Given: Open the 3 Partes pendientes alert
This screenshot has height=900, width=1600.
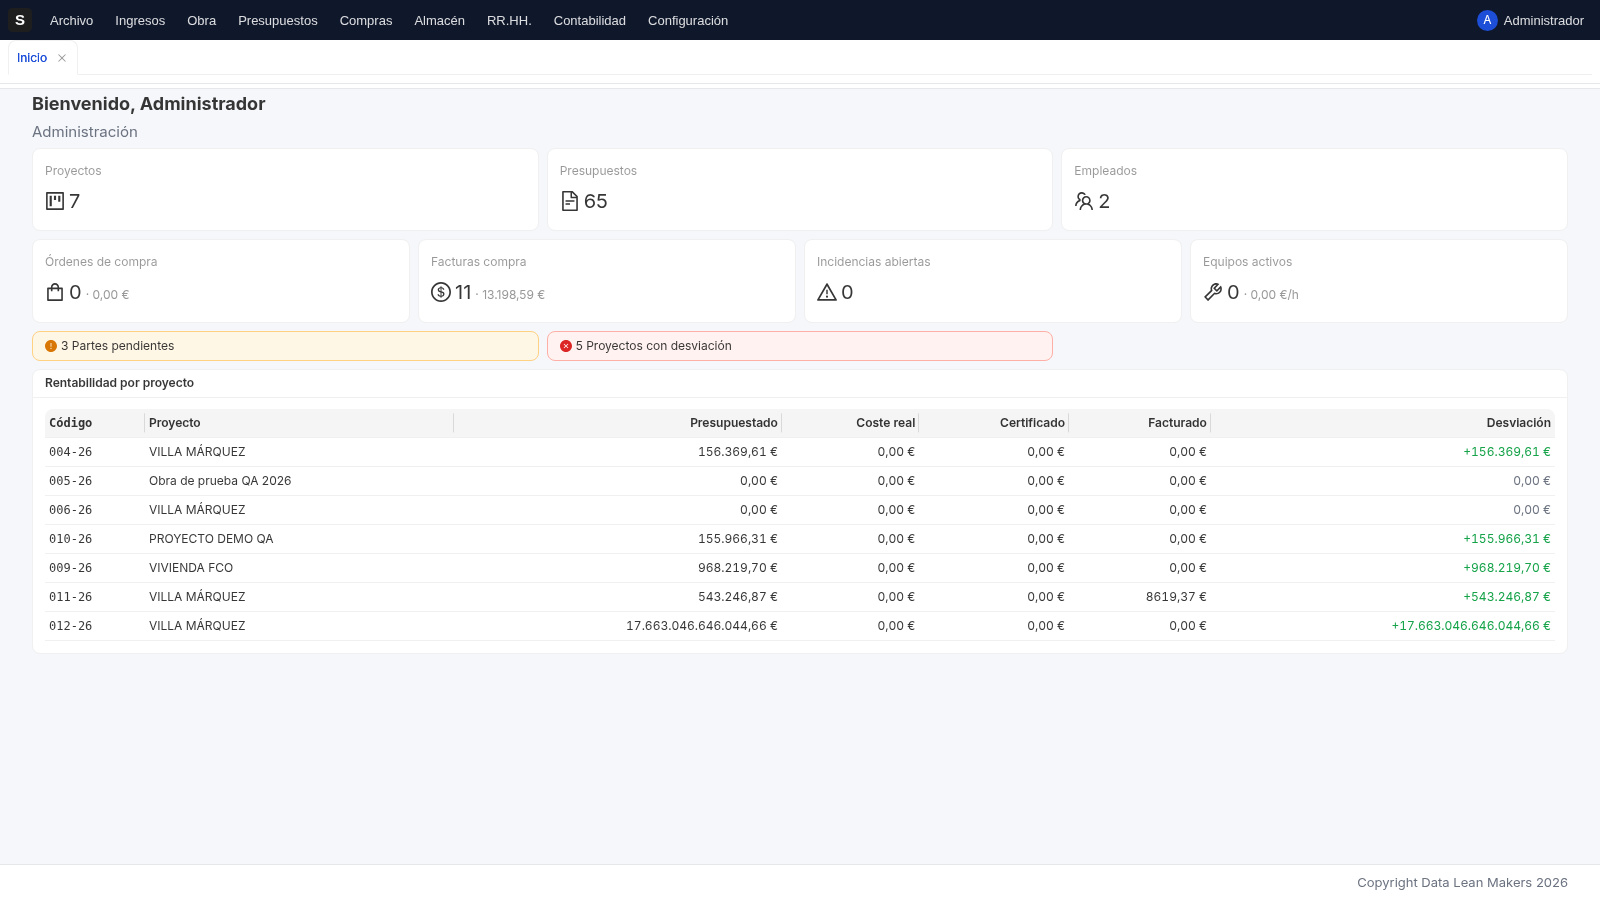Looking at the screenshot, I should click(285, 346).
